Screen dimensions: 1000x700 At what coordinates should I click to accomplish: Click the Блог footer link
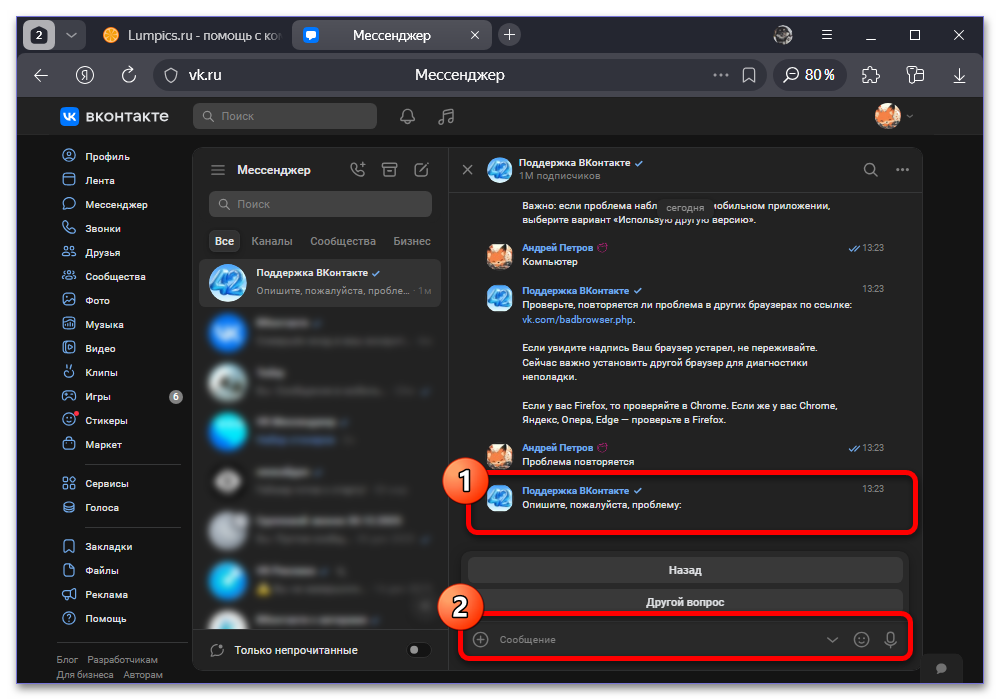67,659
